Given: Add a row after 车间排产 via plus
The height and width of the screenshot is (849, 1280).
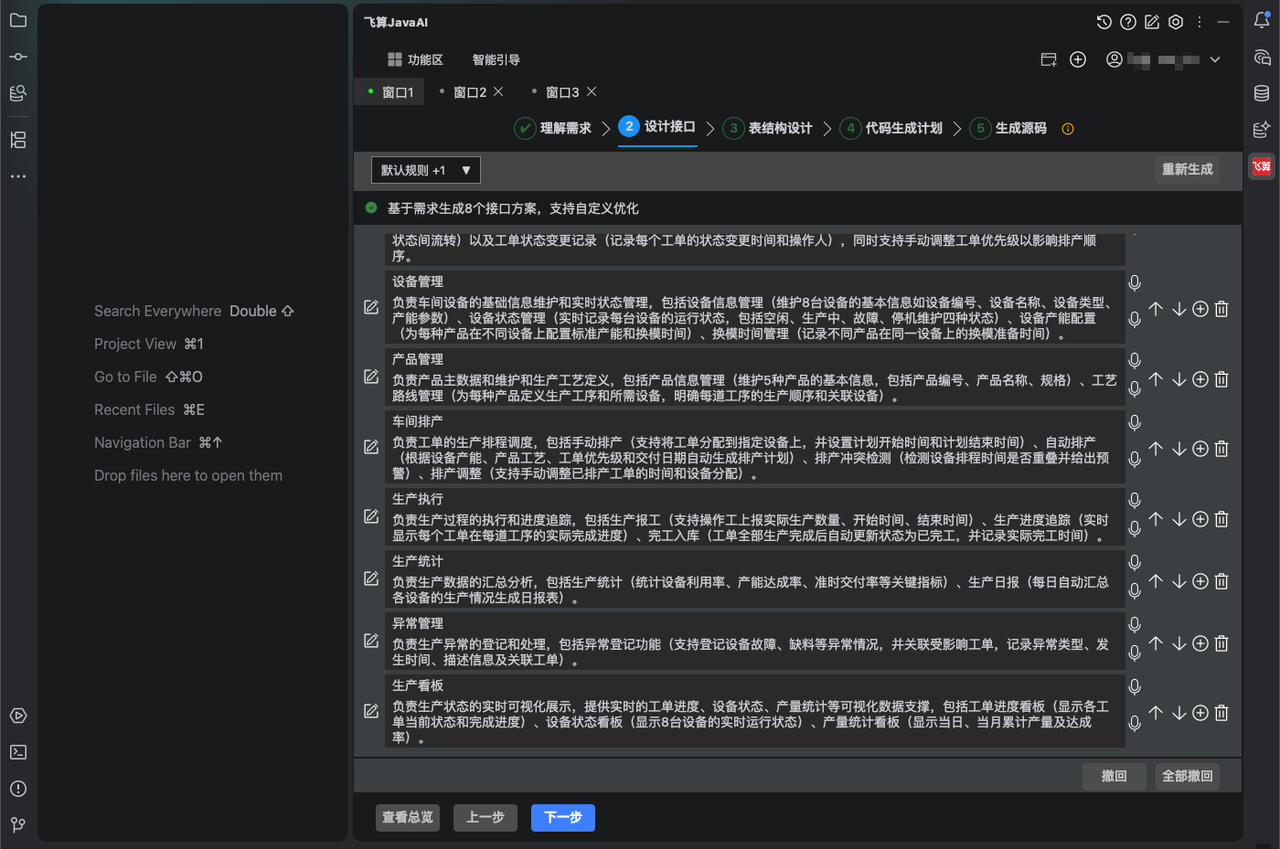Looking at the screenshot, I should pyautogui.click(x=1200, y=449).
